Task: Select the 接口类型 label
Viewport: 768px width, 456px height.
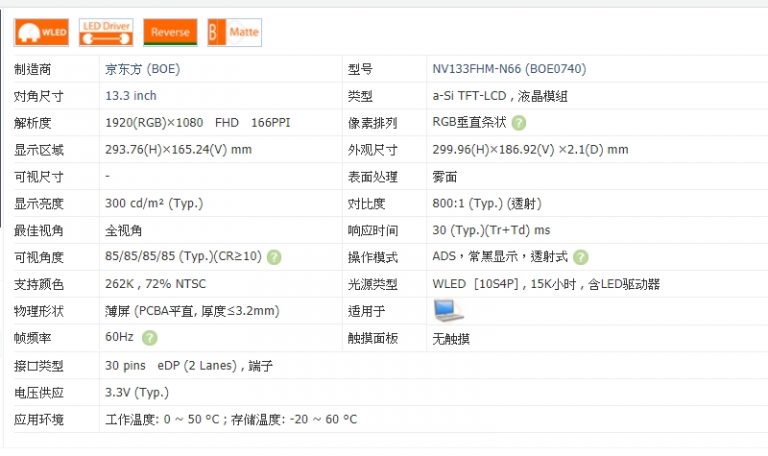Action: point(39,366)
